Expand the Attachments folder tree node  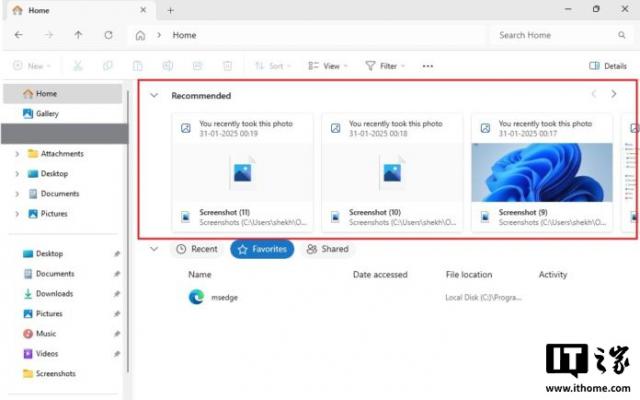(17, 154)
